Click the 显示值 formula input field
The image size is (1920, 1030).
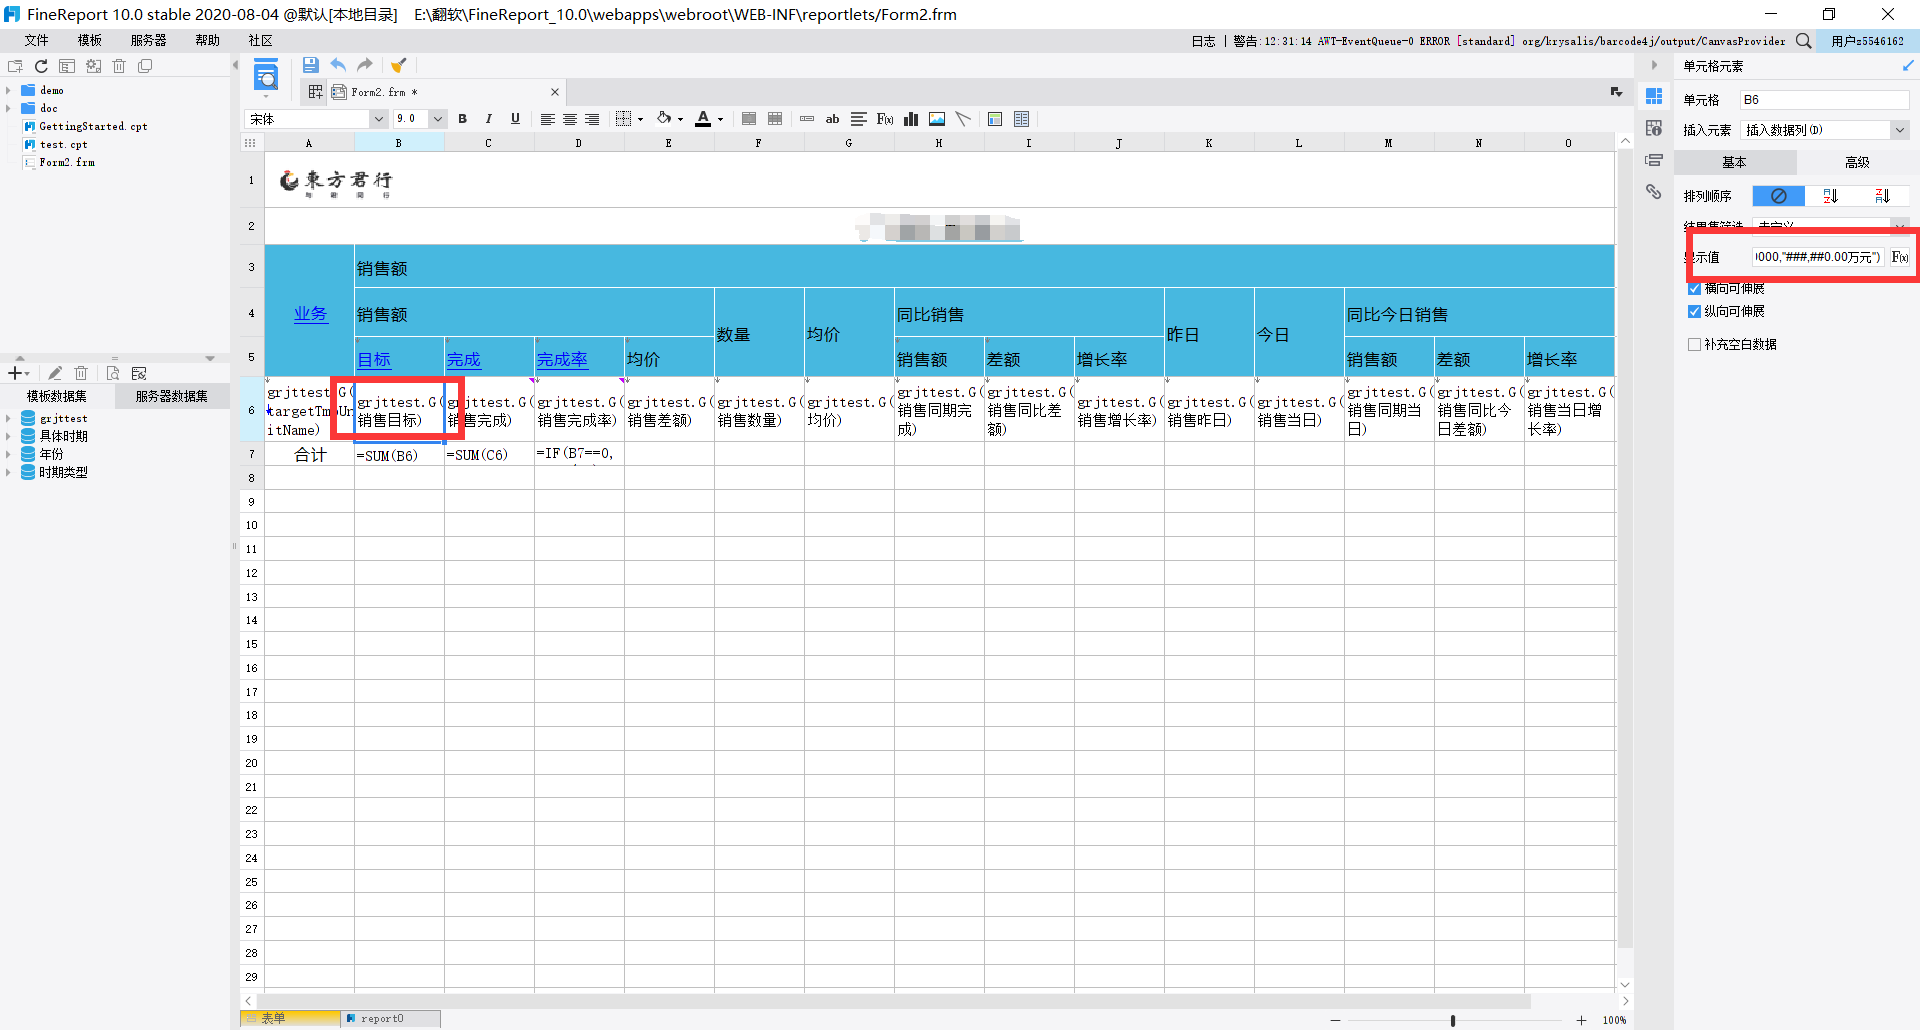point(1819,257)
